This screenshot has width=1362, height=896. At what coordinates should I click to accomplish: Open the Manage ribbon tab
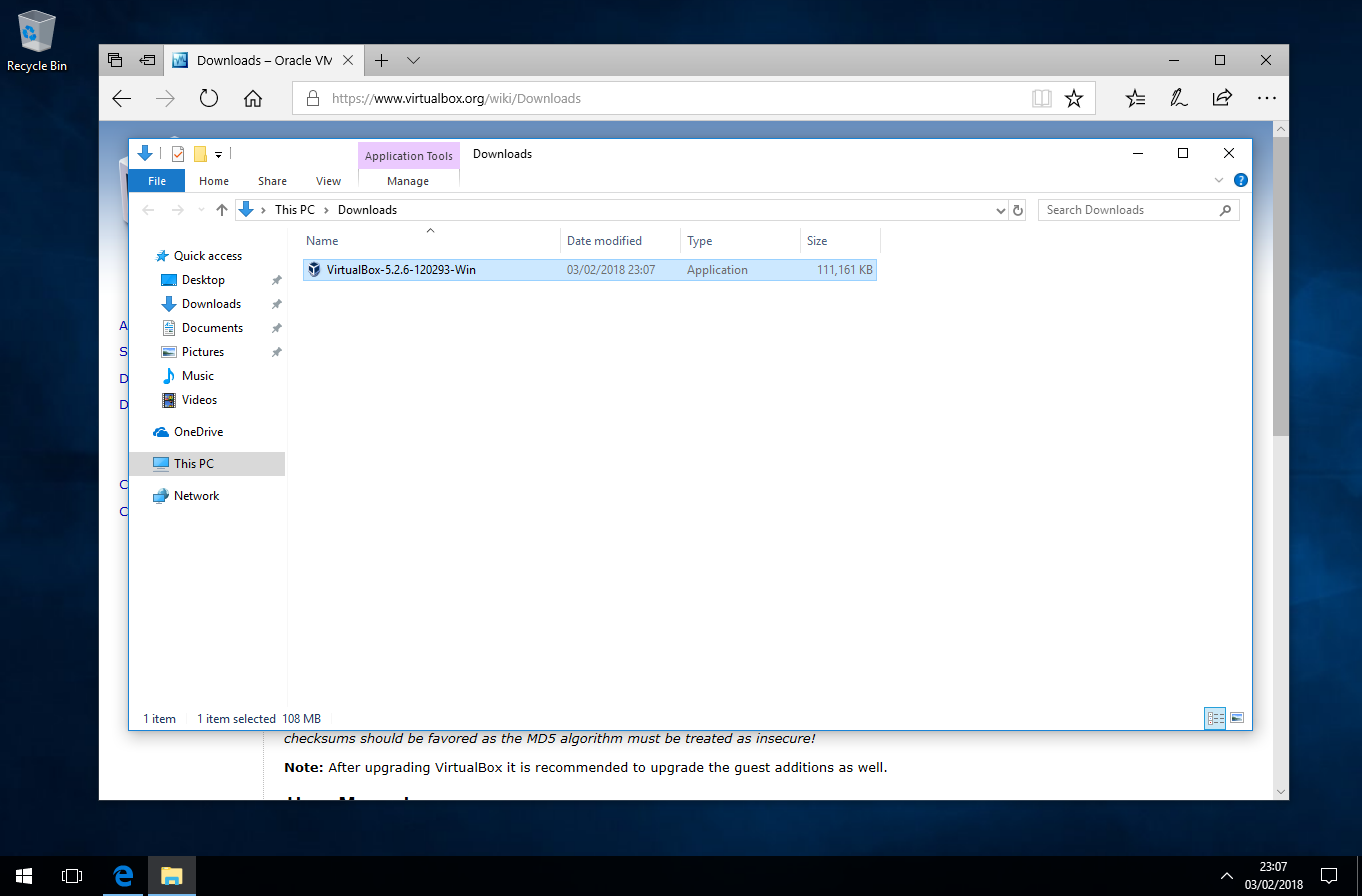click(408, 181)
